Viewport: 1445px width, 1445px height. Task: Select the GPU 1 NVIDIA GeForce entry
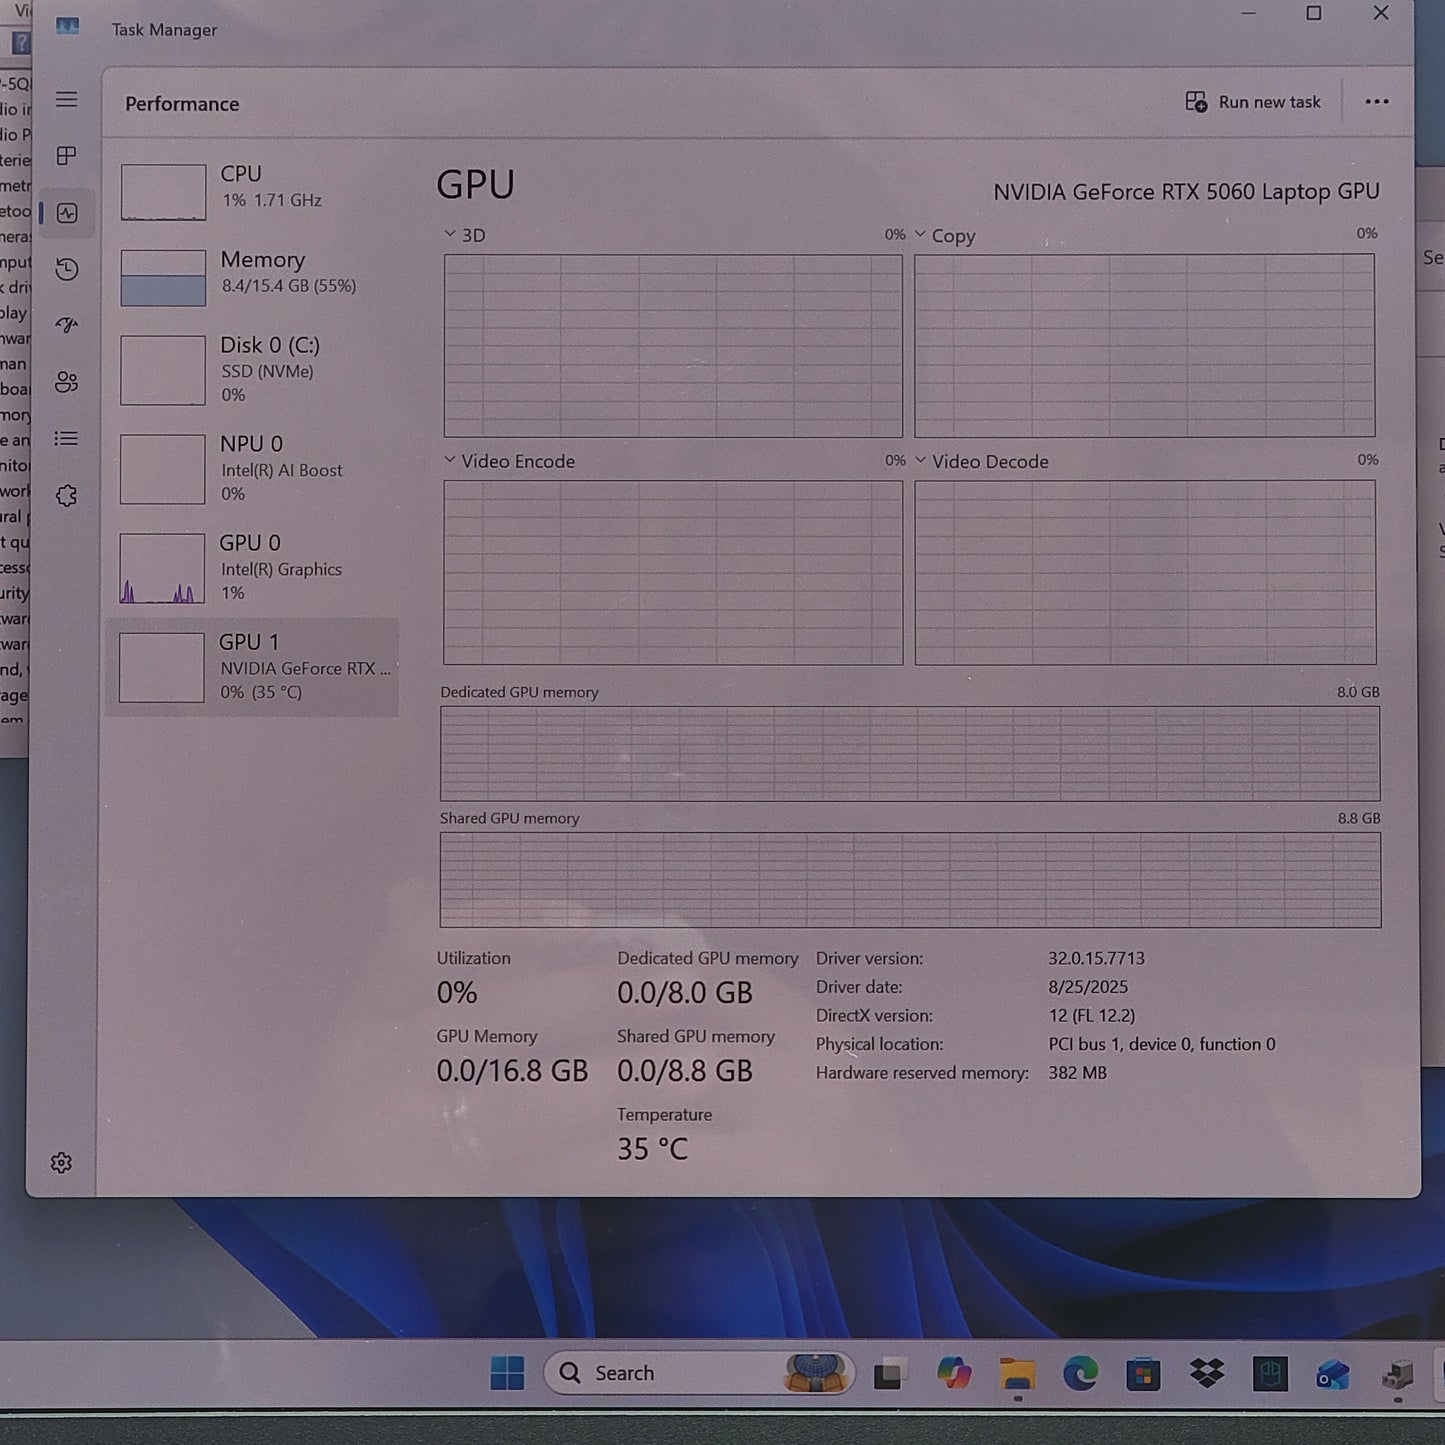coord(253,667)
